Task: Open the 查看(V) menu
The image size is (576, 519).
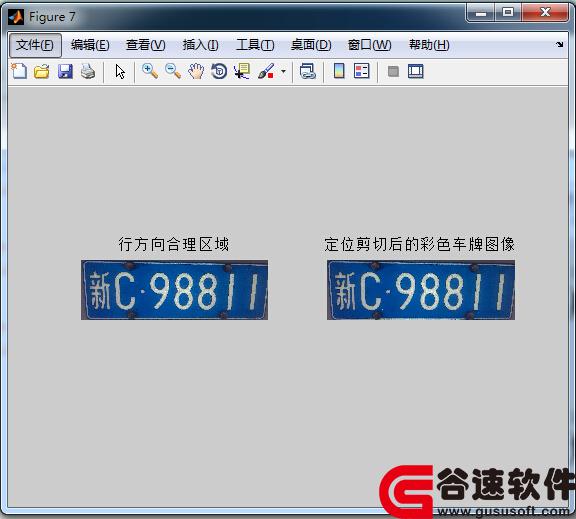Action: tap(145, 45)
